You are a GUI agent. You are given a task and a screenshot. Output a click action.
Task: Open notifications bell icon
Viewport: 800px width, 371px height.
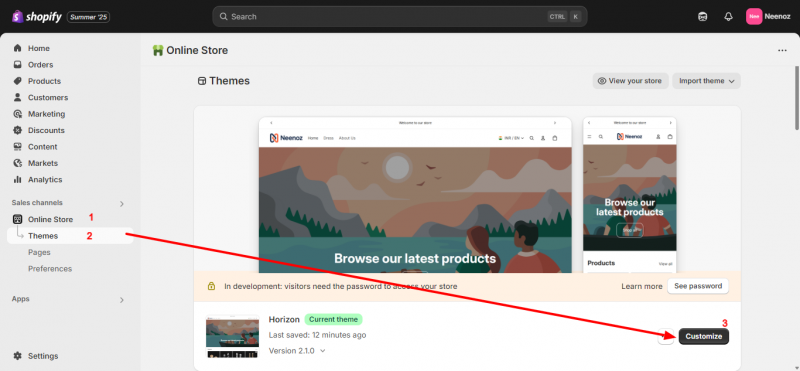(x=728, y=16)
